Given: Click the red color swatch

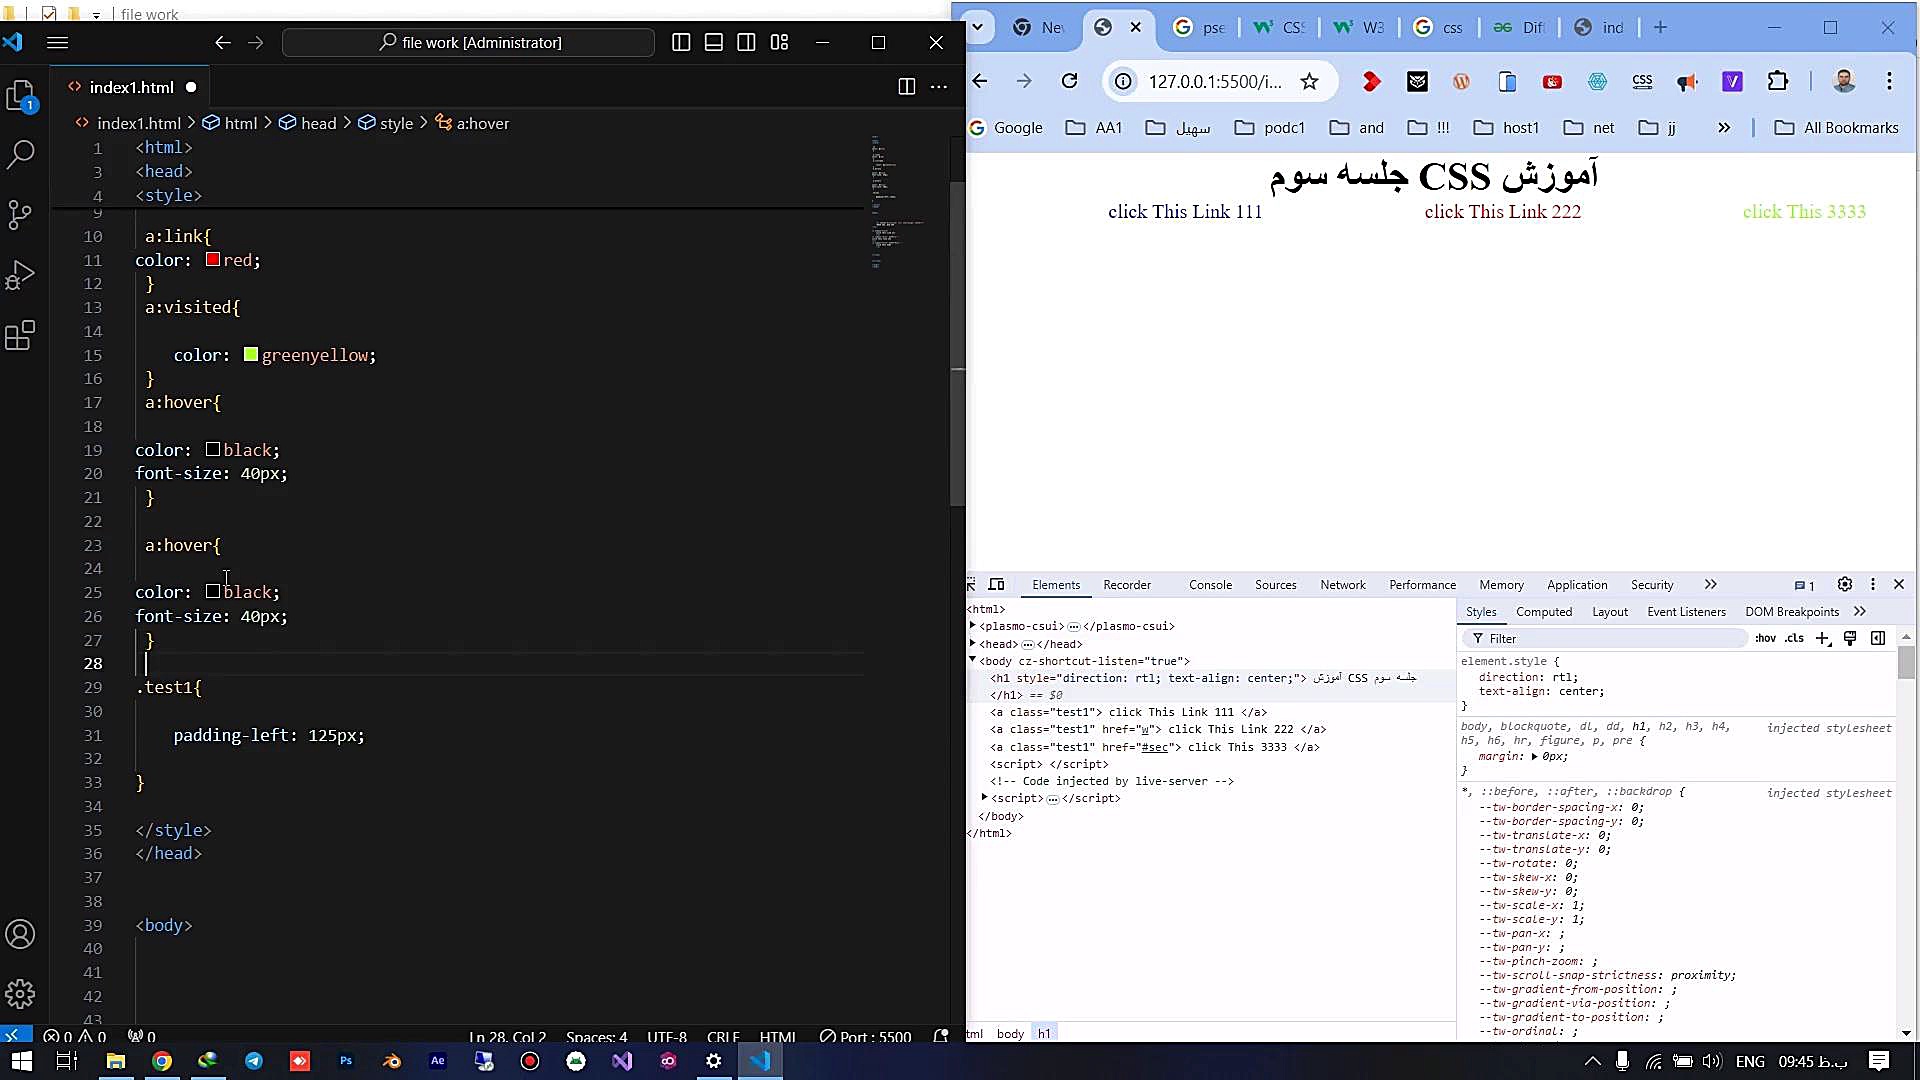Looking at the screenshot, I should pos(213,260).
